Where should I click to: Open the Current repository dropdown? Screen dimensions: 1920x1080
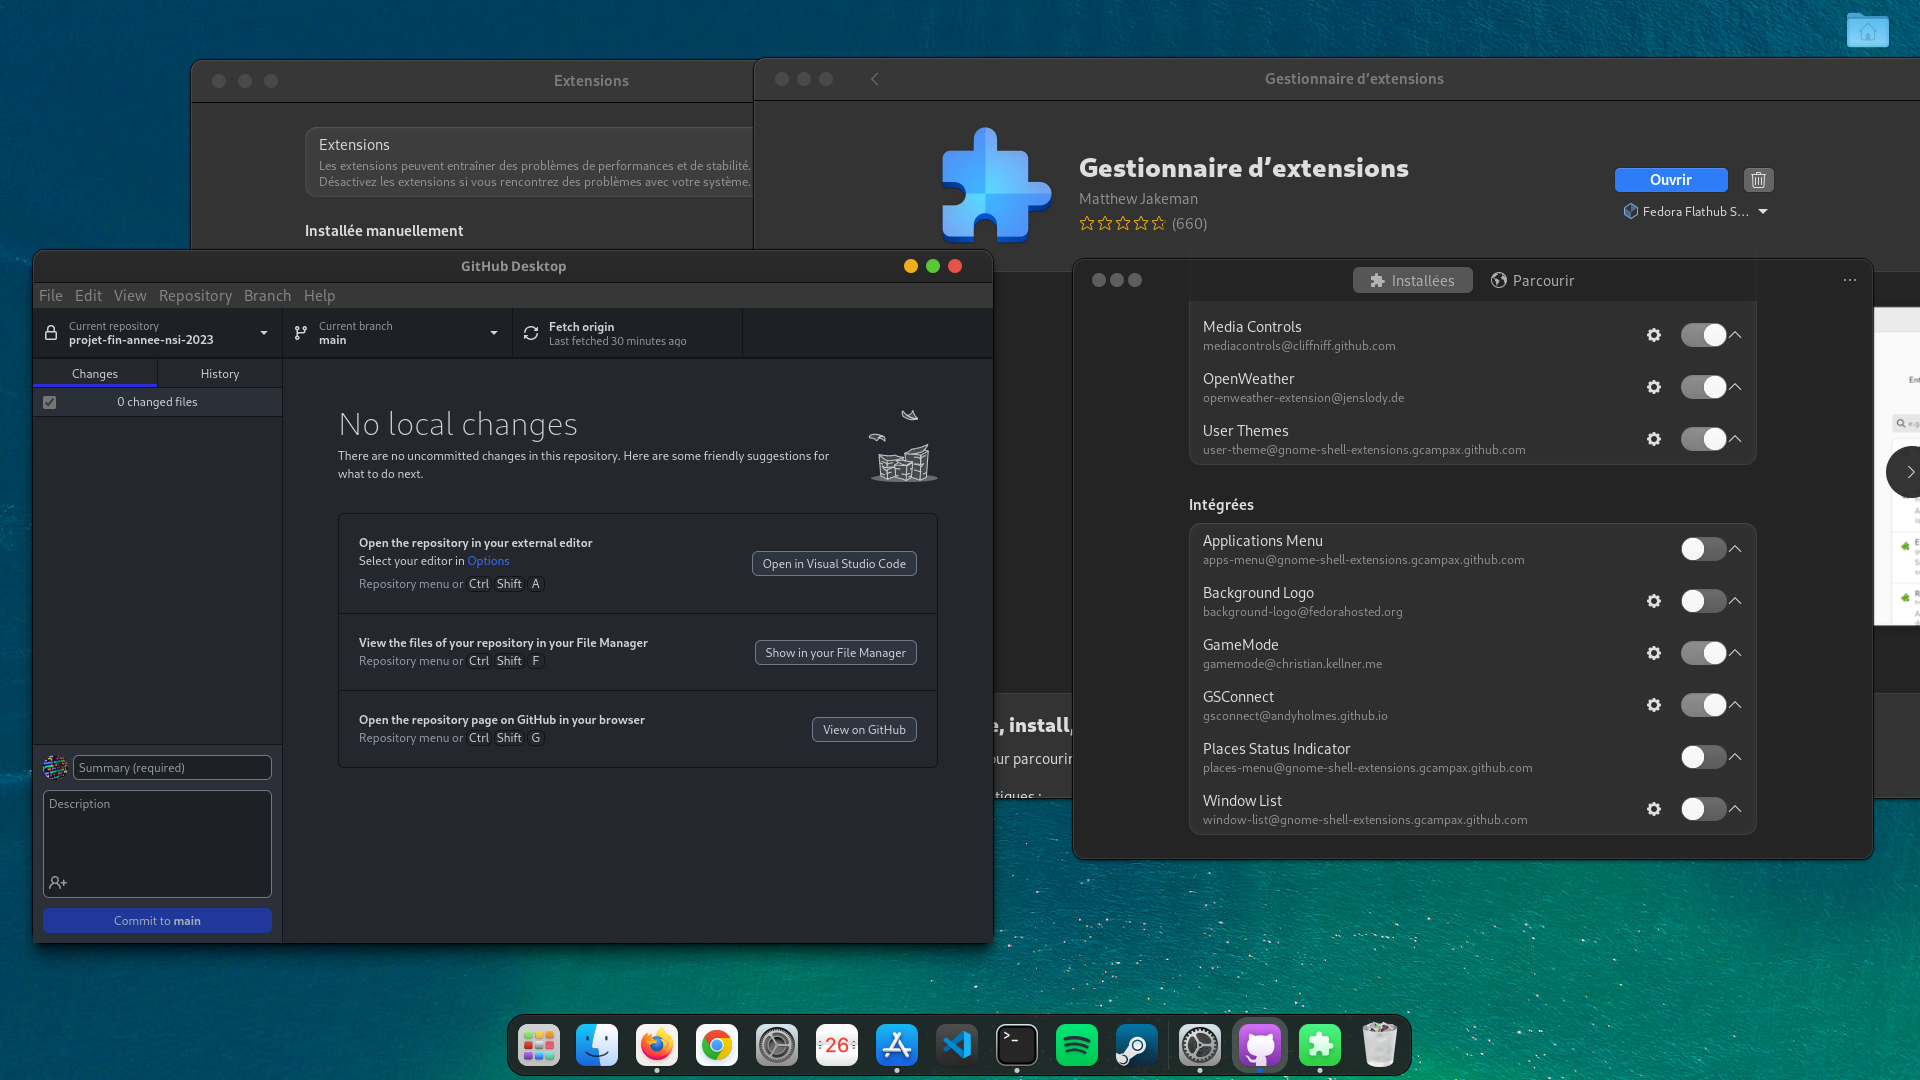157,333
